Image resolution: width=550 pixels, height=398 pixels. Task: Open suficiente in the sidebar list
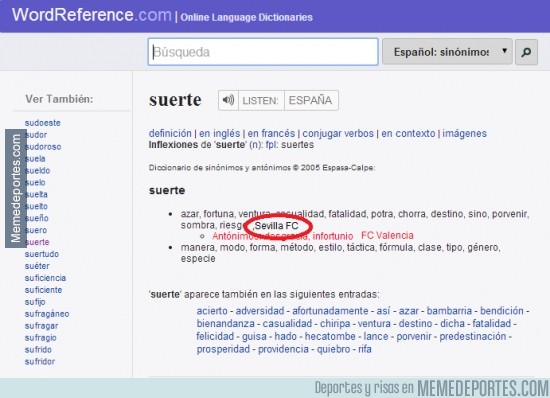coord(43,290)
